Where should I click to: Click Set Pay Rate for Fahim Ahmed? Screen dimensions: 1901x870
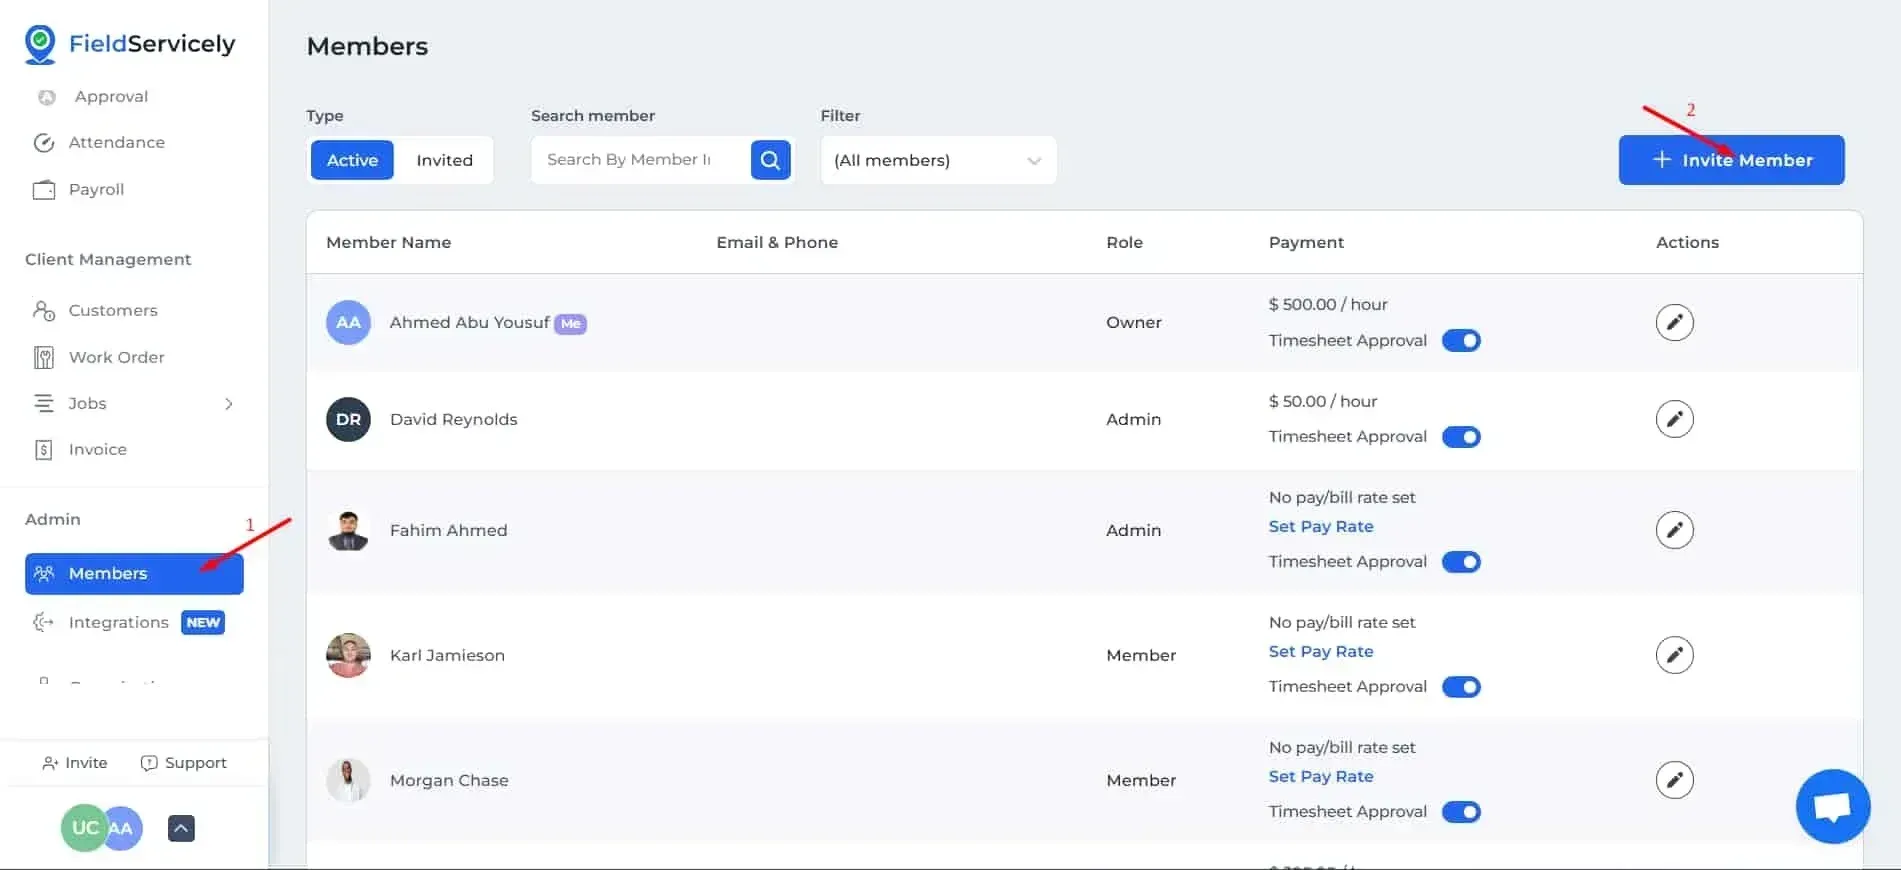point(1320,527)
